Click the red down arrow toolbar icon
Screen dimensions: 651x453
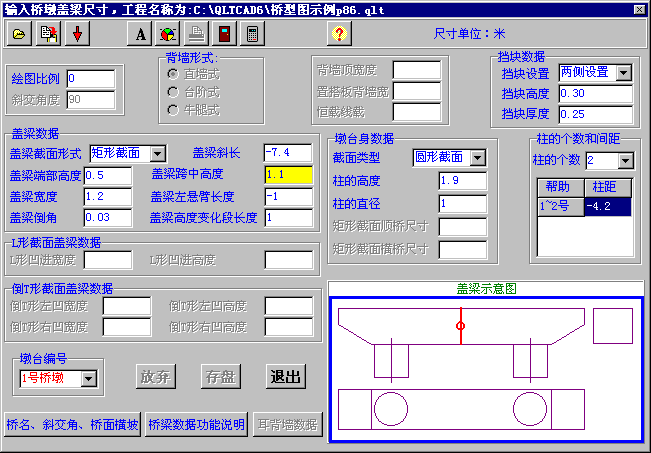coord(77,34)
